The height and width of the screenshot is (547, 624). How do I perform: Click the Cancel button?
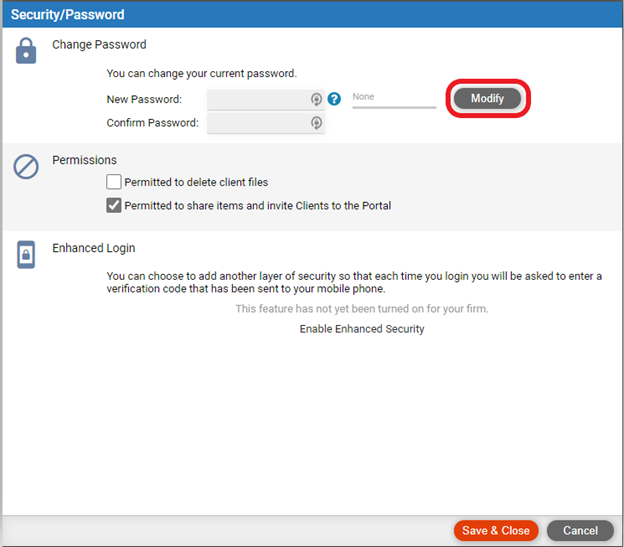(x=580, y=530)
